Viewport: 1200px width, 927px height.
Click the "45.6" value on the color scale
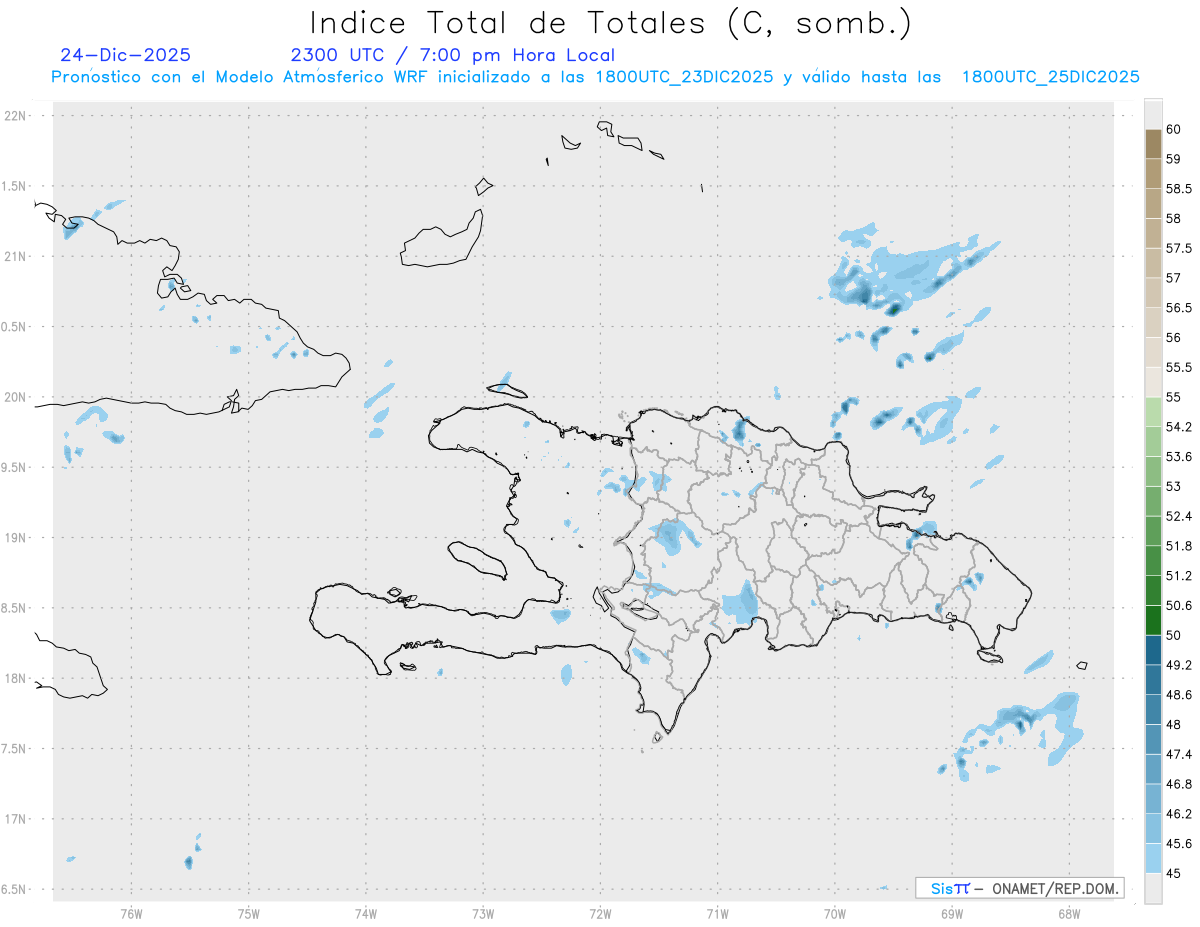click(x=1180, y=844)
